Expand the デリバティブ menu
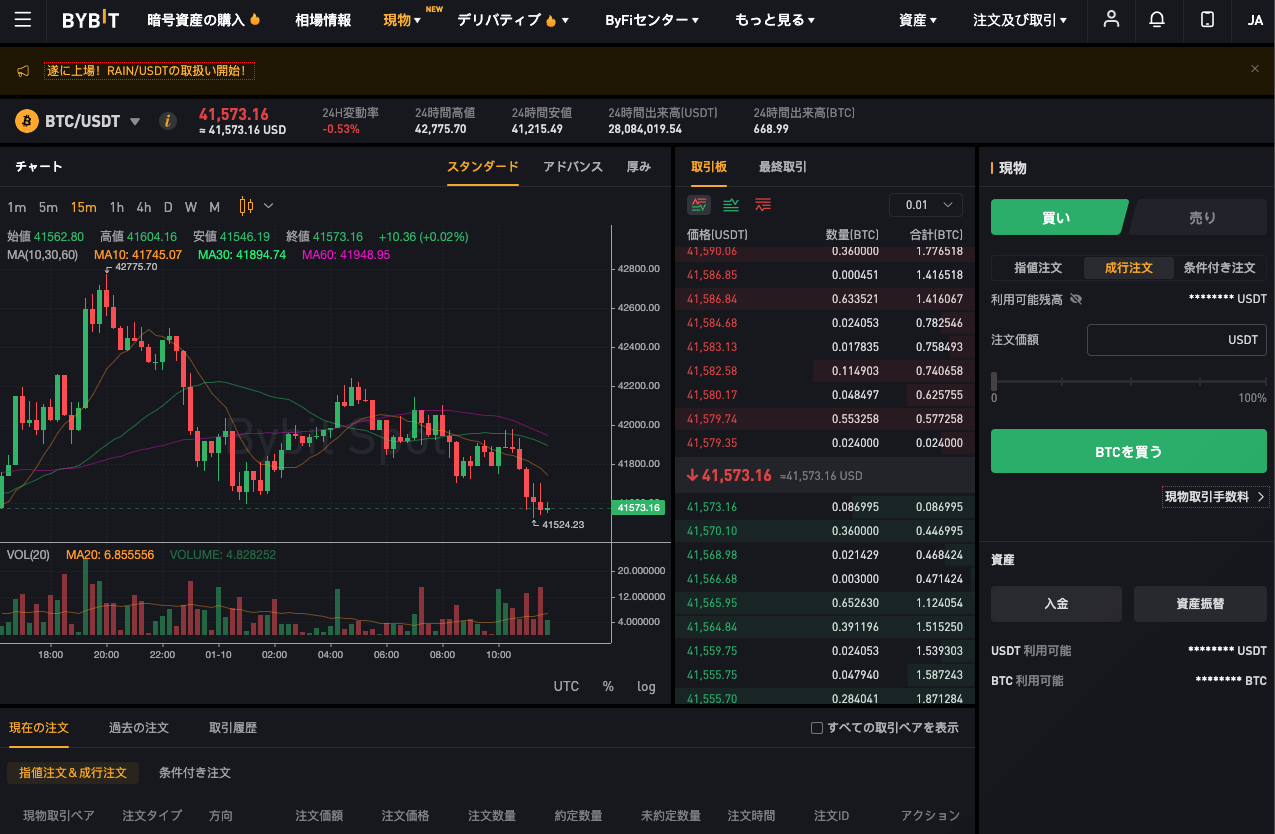Image resolution: width=1275 pixels, height=834 pixels. tap(513, 20)
